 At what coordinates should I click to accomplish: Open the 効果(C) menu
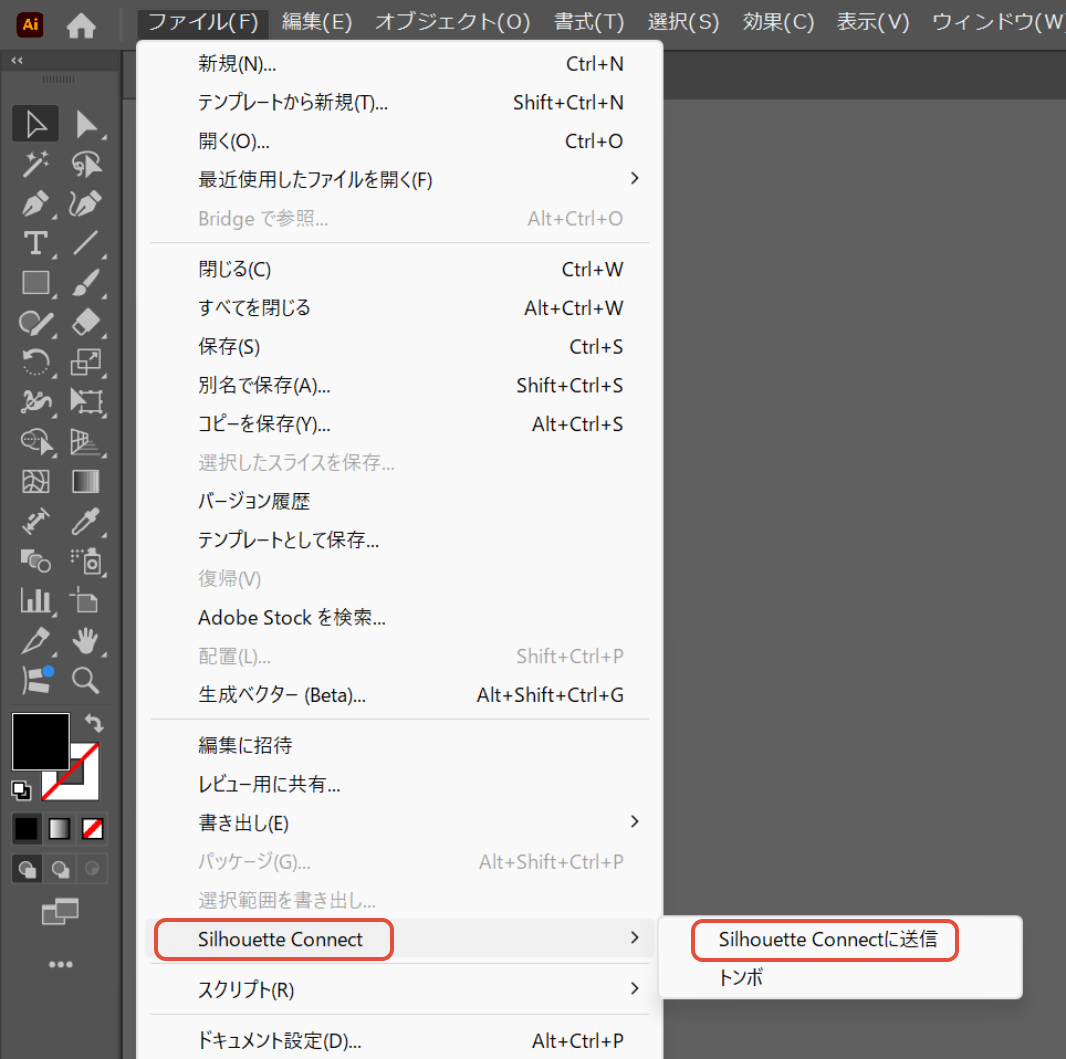click(778, 22)
